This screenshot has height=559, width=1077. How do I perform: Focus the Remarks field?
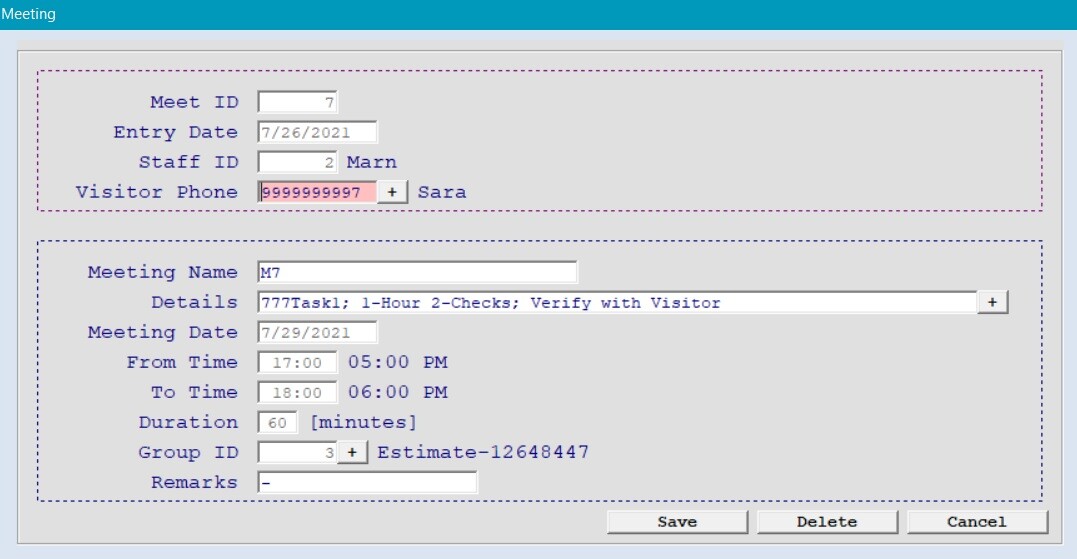[367, 483]
